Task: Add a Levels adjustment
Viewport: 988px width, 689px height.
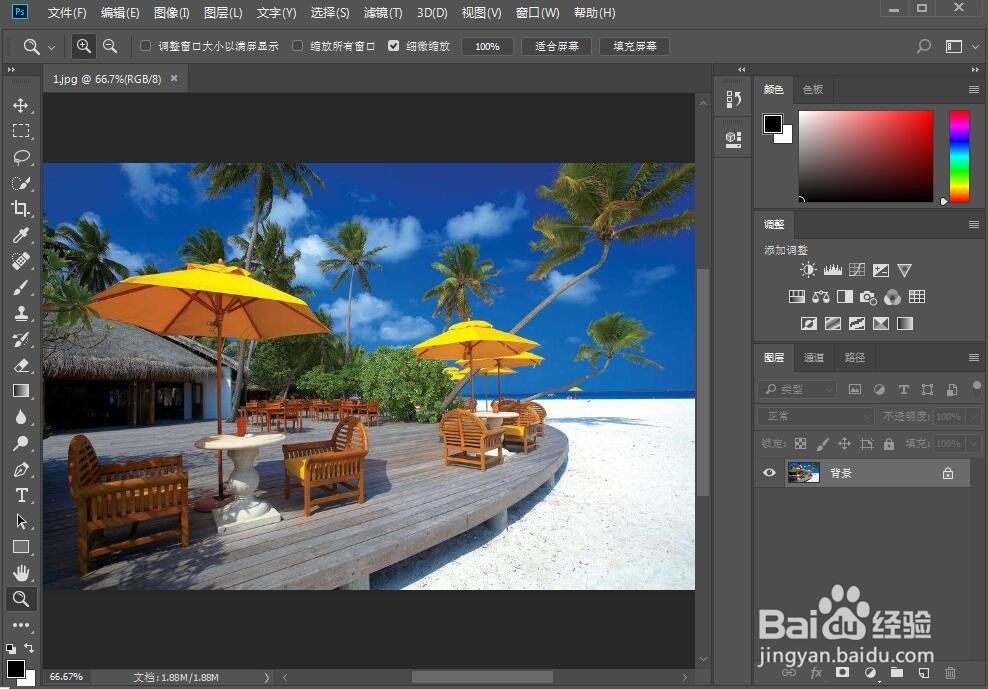Action: click(x=832, y=270)
